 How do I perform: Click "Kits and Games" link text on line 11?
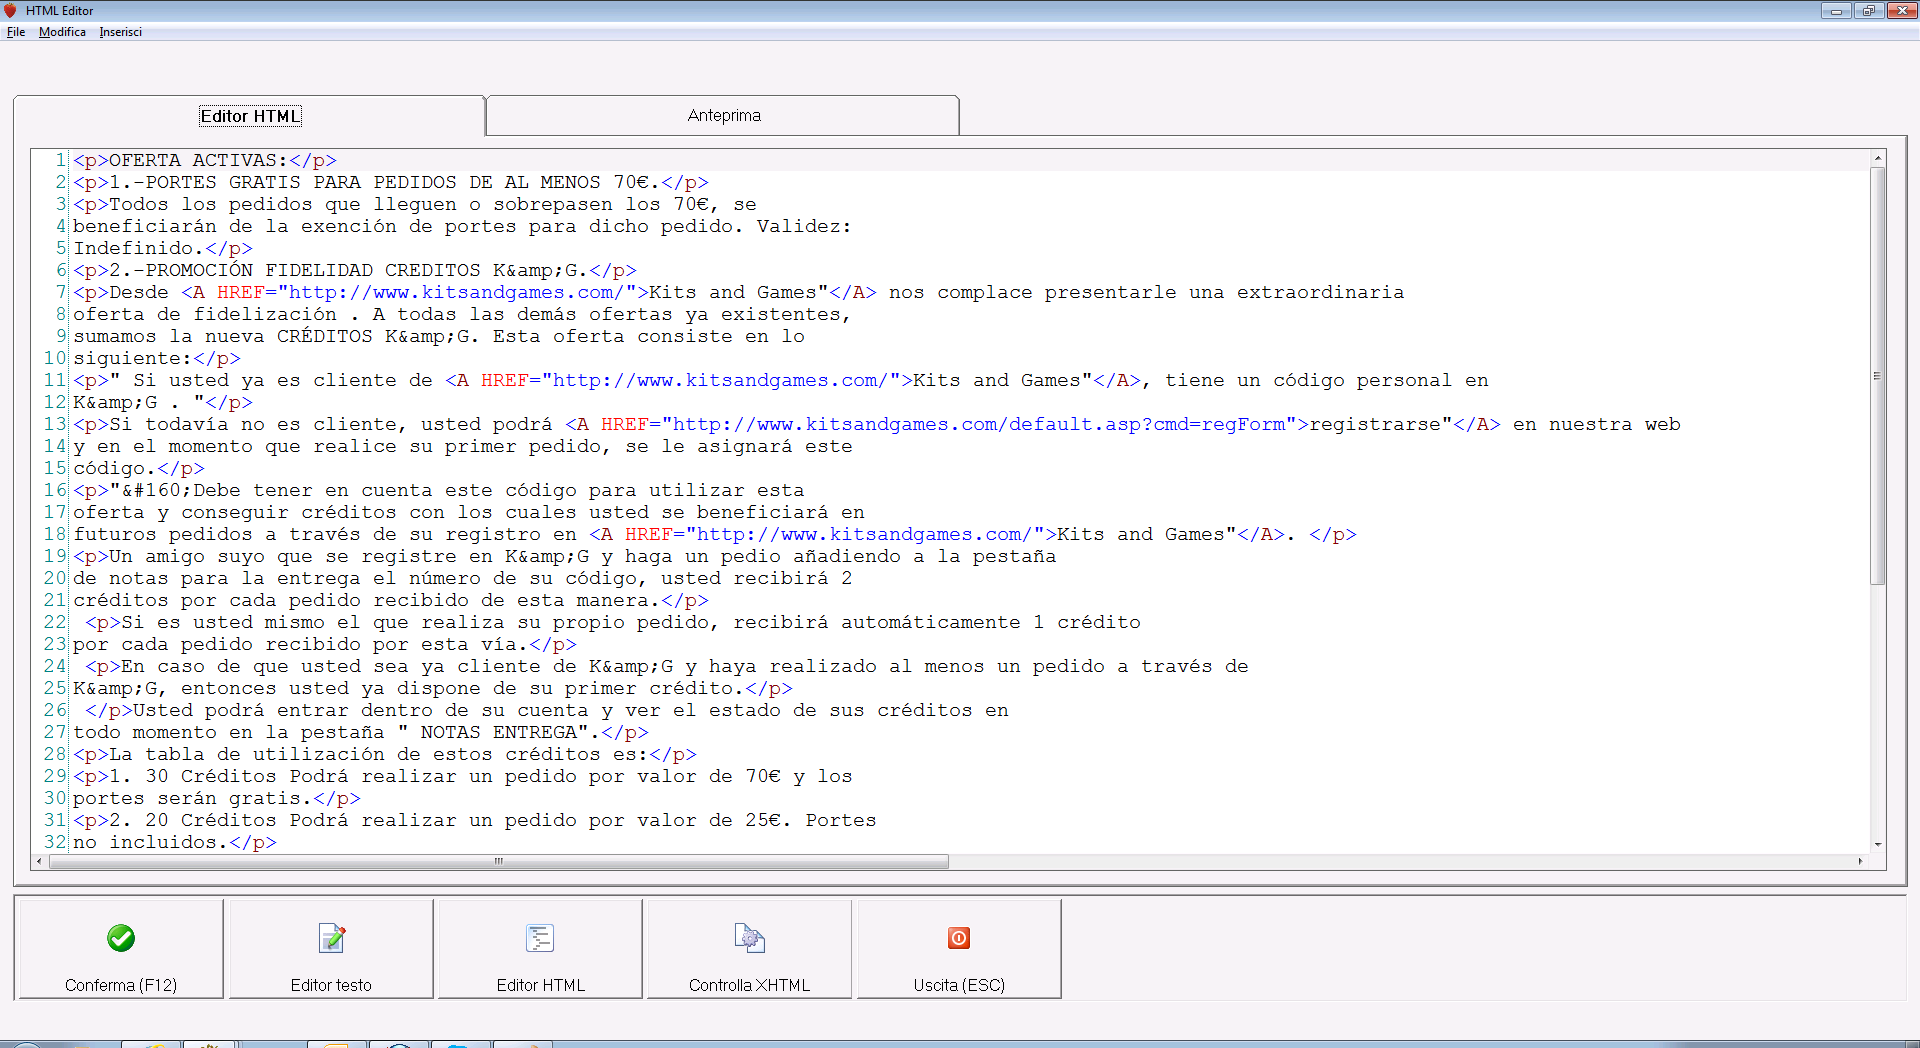point(996,380)
